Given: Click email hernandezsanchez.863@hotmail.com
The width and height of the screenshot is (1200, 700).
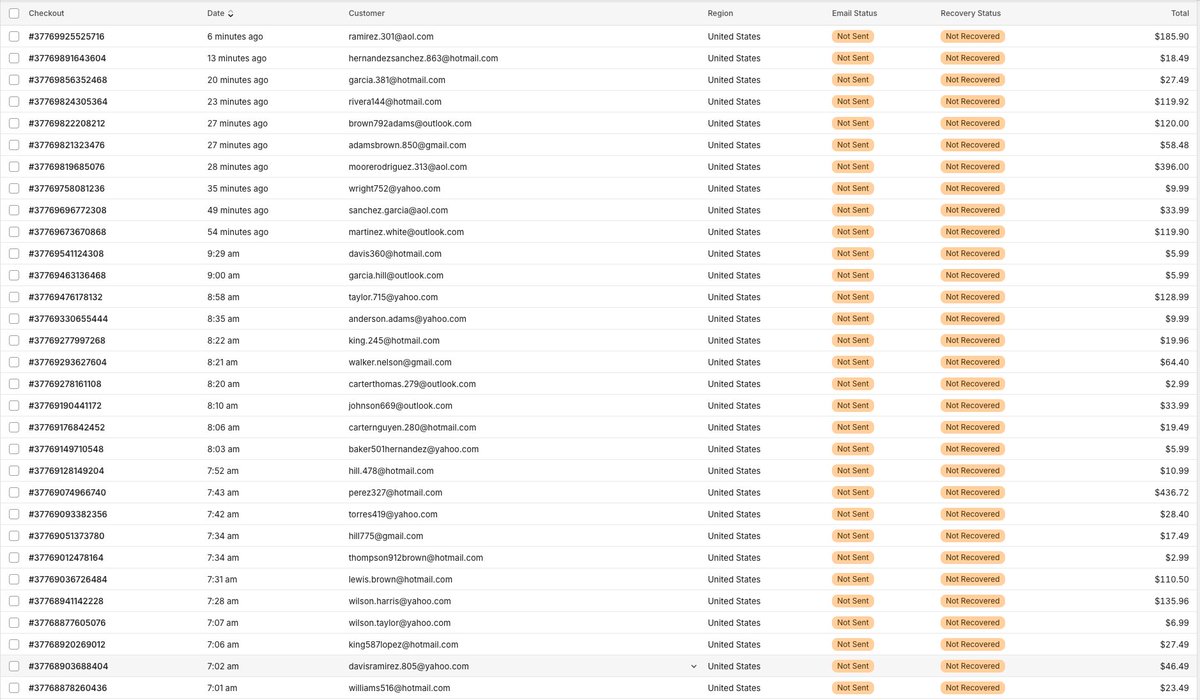Looking at the screenshot, I should 423,58.
